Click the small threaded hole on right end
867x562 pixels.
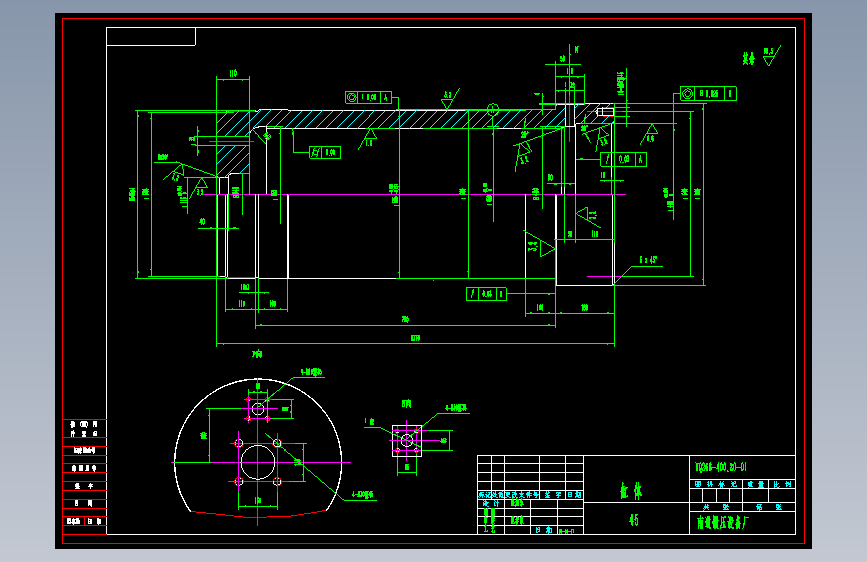click(x=605, y=112)
